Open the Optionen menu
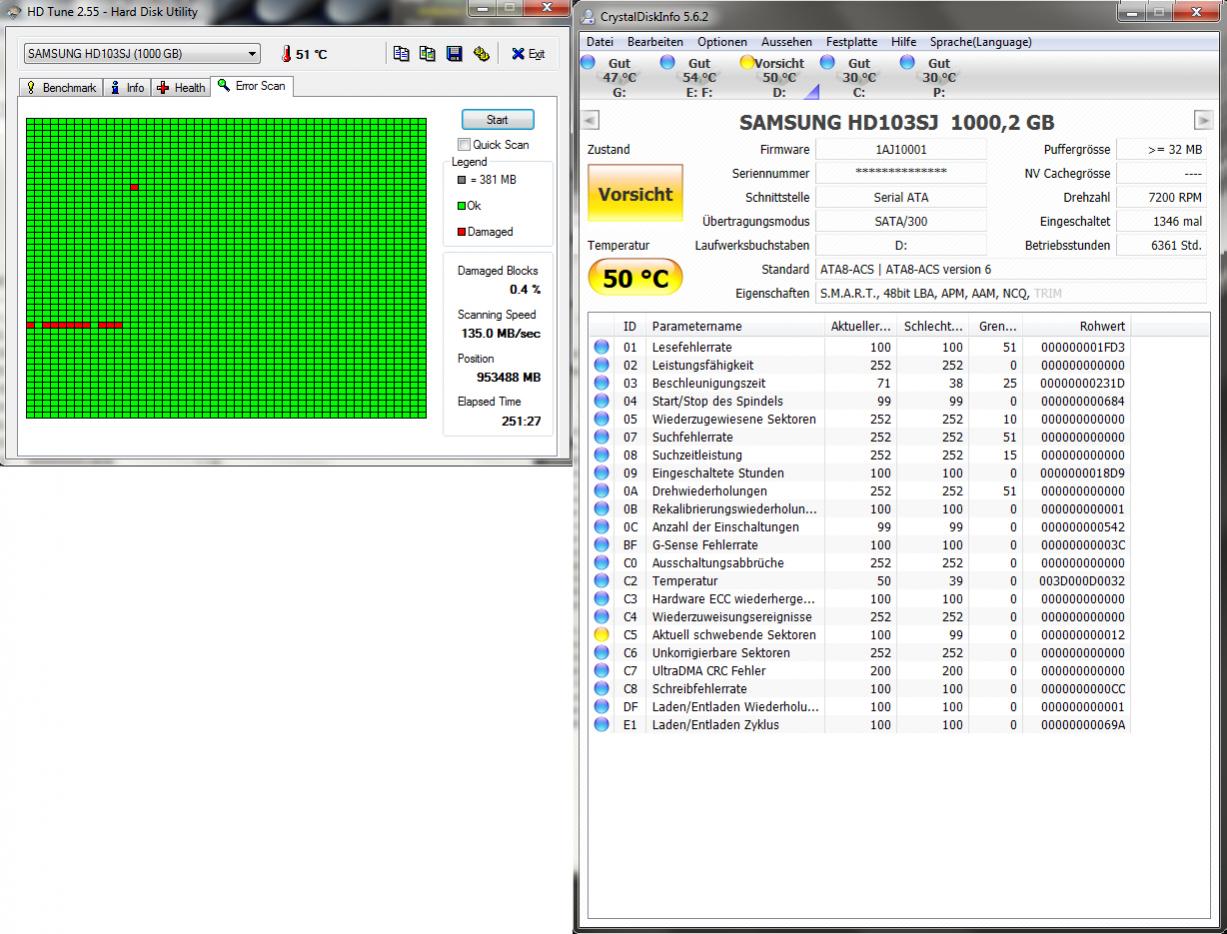The height and width of the screenshot is (934, 1227). 722,42
